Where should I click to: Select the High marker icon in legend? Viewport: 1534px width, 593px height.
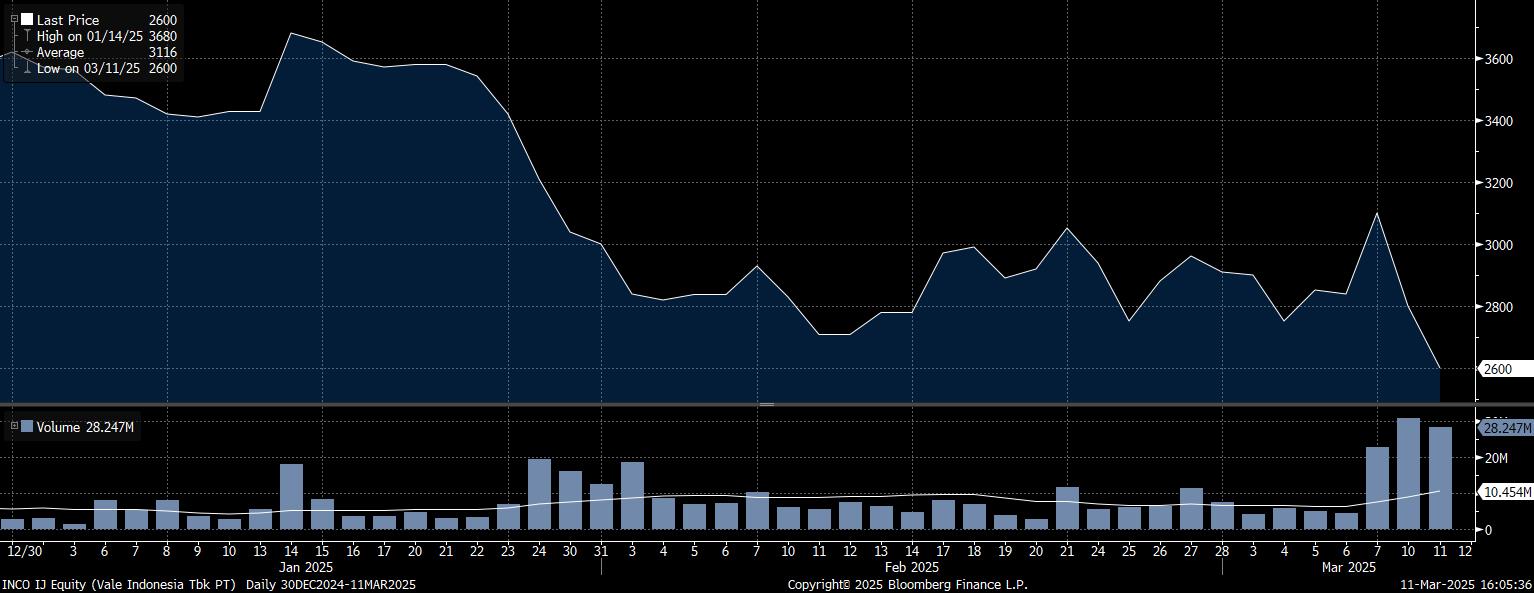[x=26, y=36]
